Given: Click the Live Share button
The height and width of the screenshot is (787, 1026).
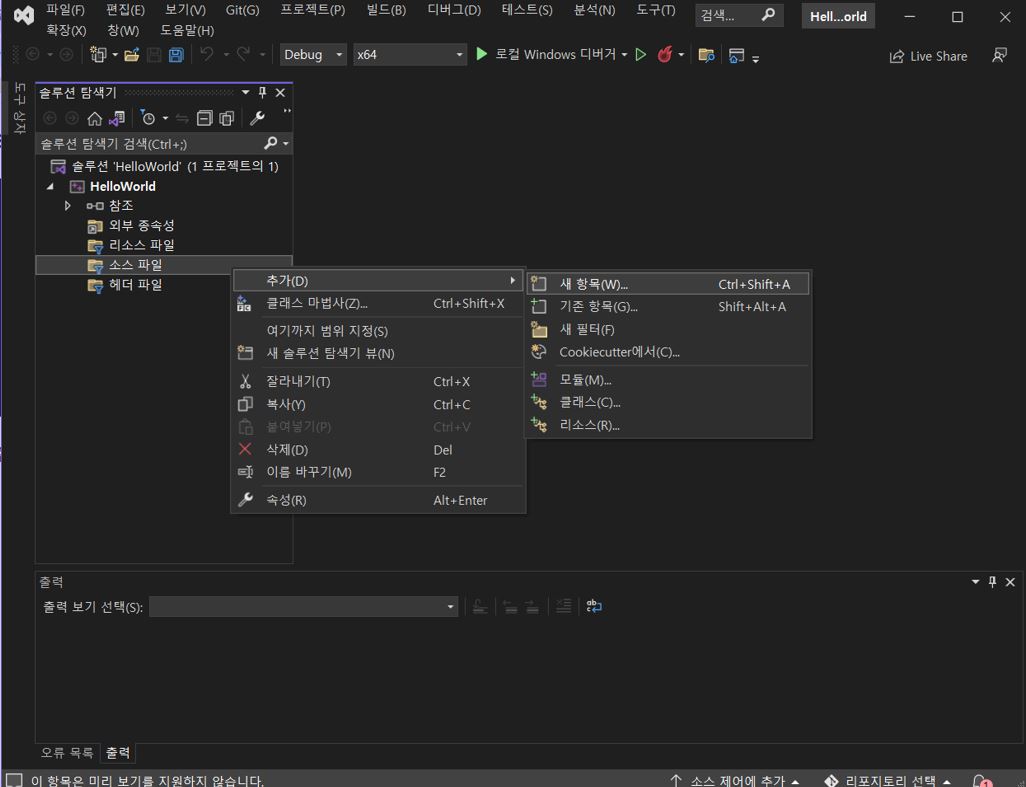Looking at the screenshot, I should point(929,56).
